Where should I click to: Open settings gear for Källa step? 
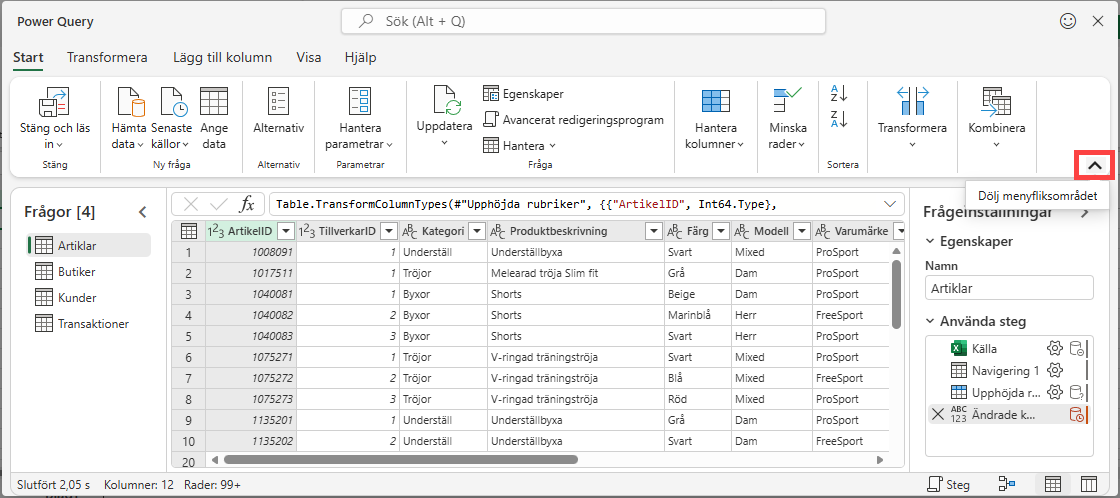[1054, 349]
